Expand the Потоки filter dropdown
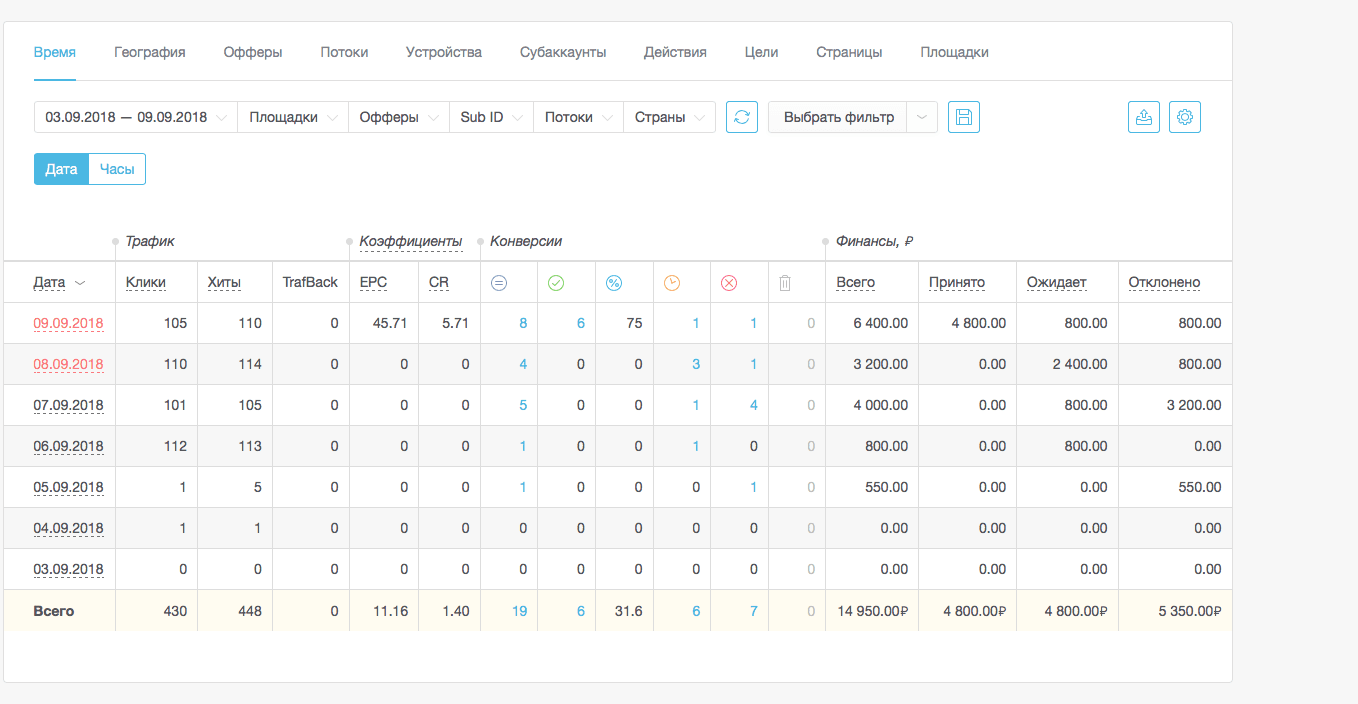1358x704 pixels. click(x=578, y=117)
